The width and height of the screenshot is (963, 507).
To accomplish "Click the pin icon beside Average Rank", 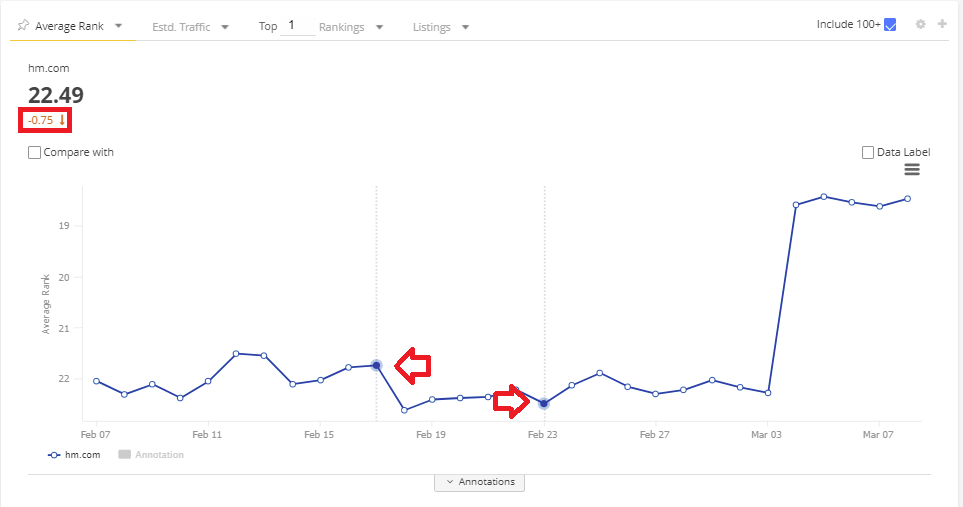I will click(23, 26).
